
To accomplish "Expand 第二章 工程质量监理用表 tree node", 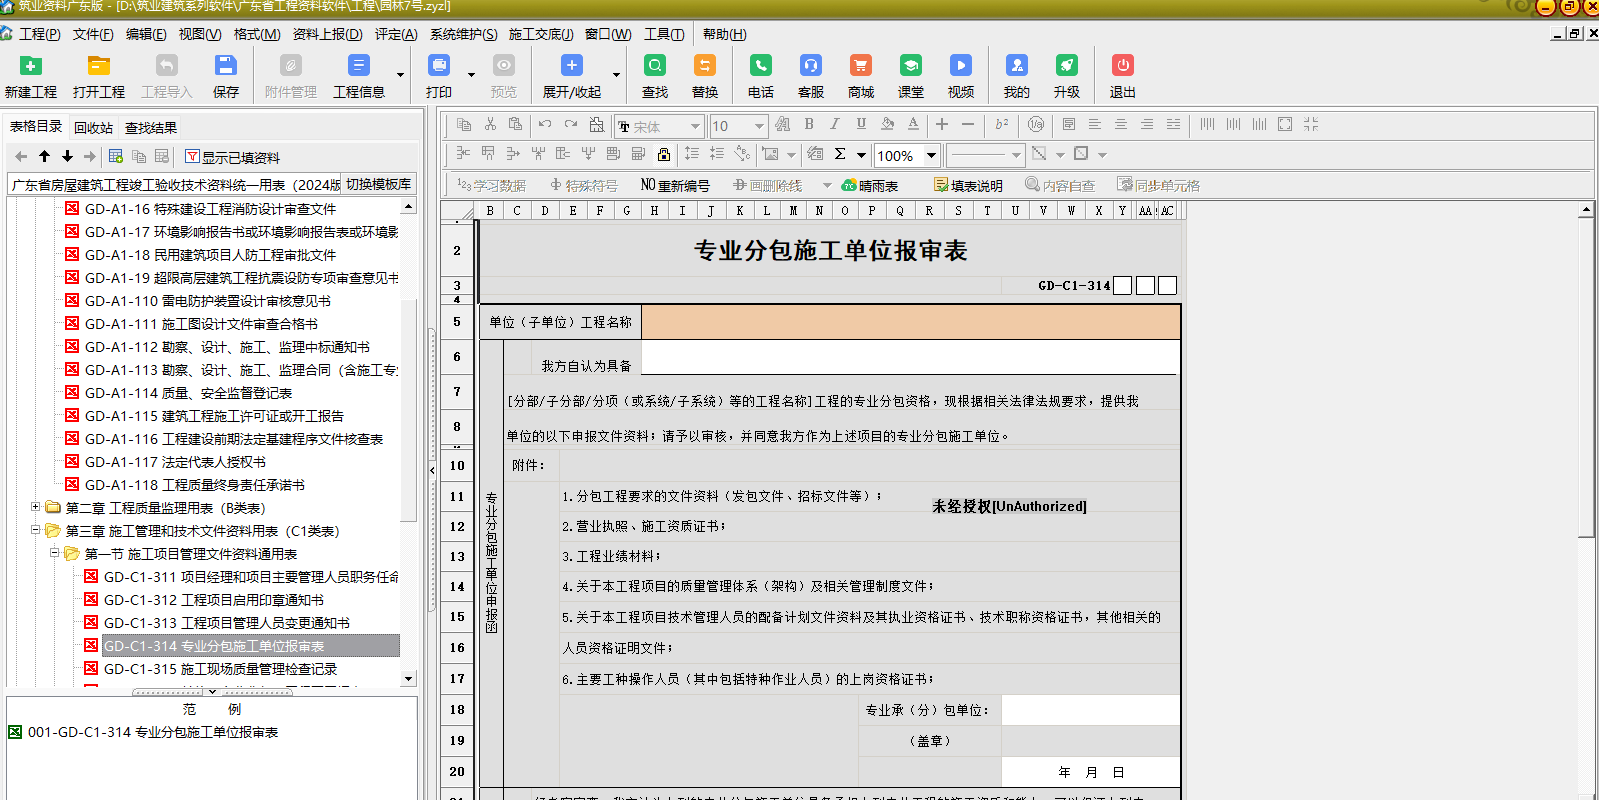I will tap(36, 507).
